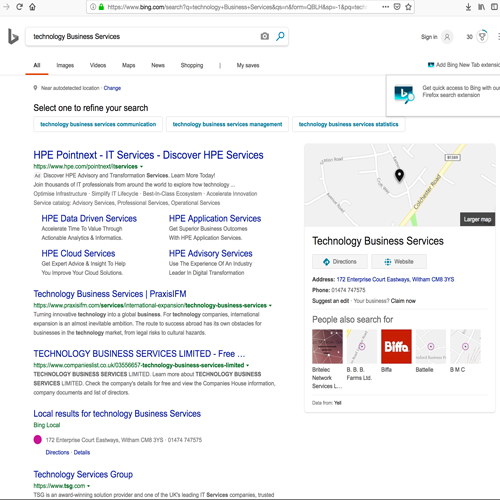This screenshot has height=500, width=500.
Task: Click Larger map button
Action: click(477, 219)
